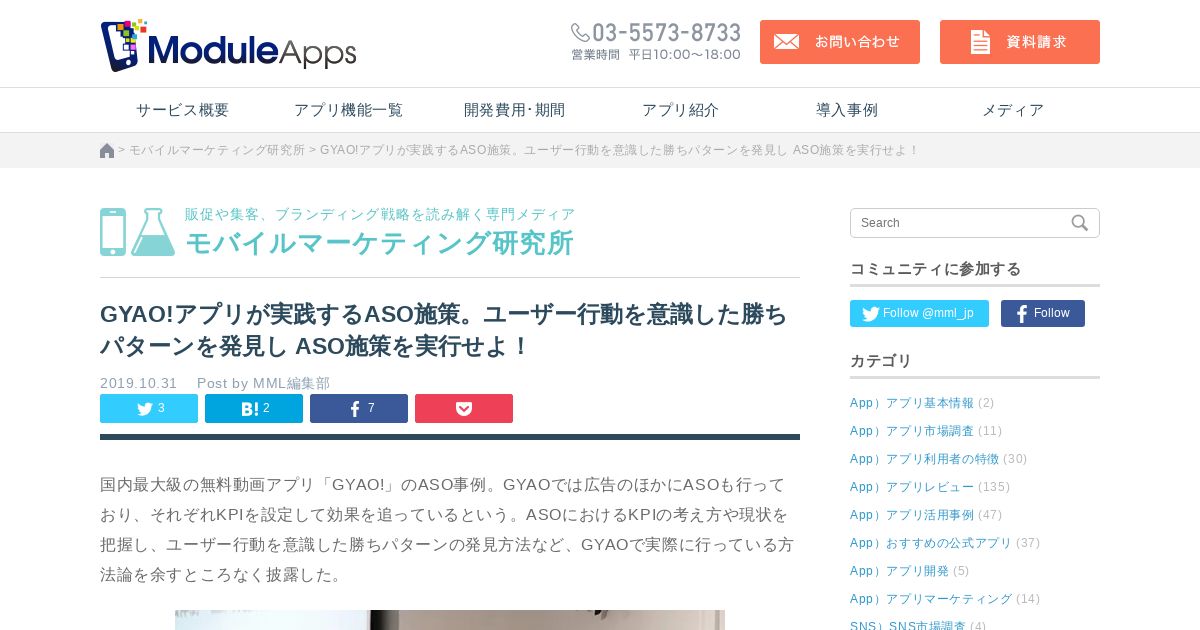Click the phone and flask media logo
This screenshot has width=1200, height=630.
tap(138, 232)
